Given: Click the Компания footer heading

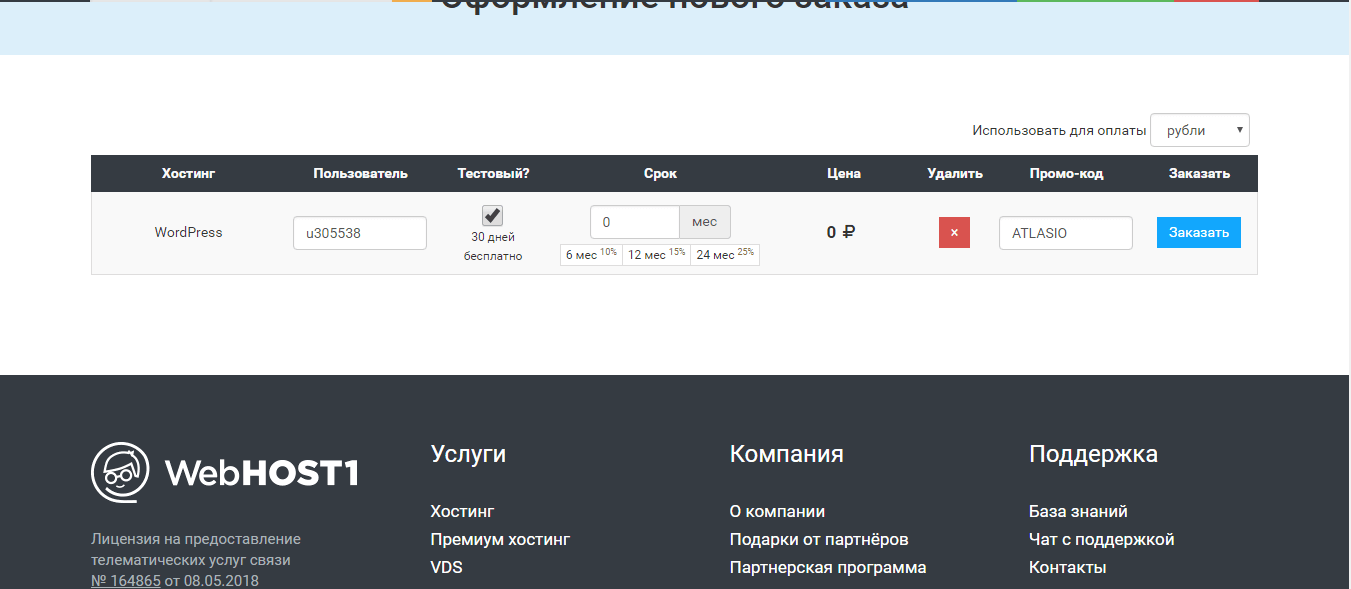Looking at the screenshot, I should (x=787, y=454).
